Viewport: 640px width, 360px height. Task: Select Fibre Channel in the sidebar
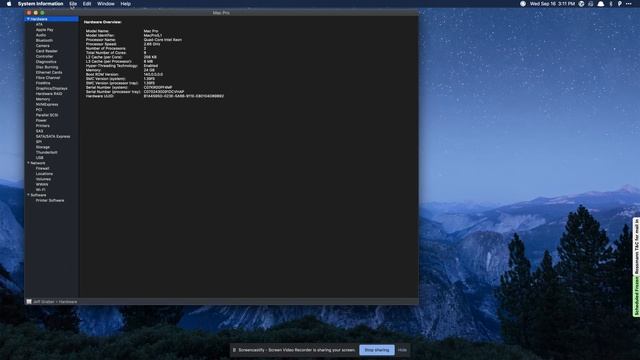pyautogui.click(x=48, y=78)
